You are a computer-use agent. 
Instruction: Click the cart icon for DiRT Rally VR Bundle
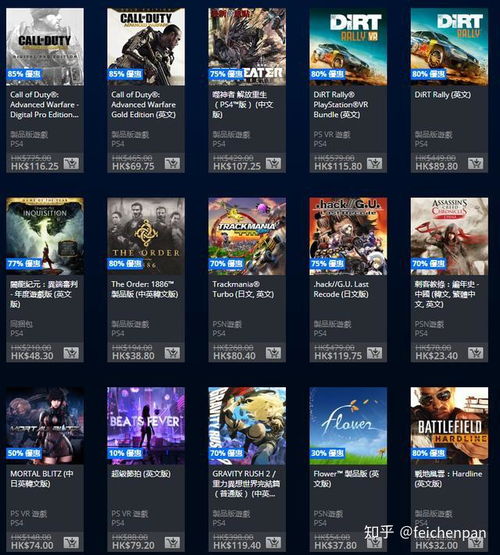(x=374, y=164)
